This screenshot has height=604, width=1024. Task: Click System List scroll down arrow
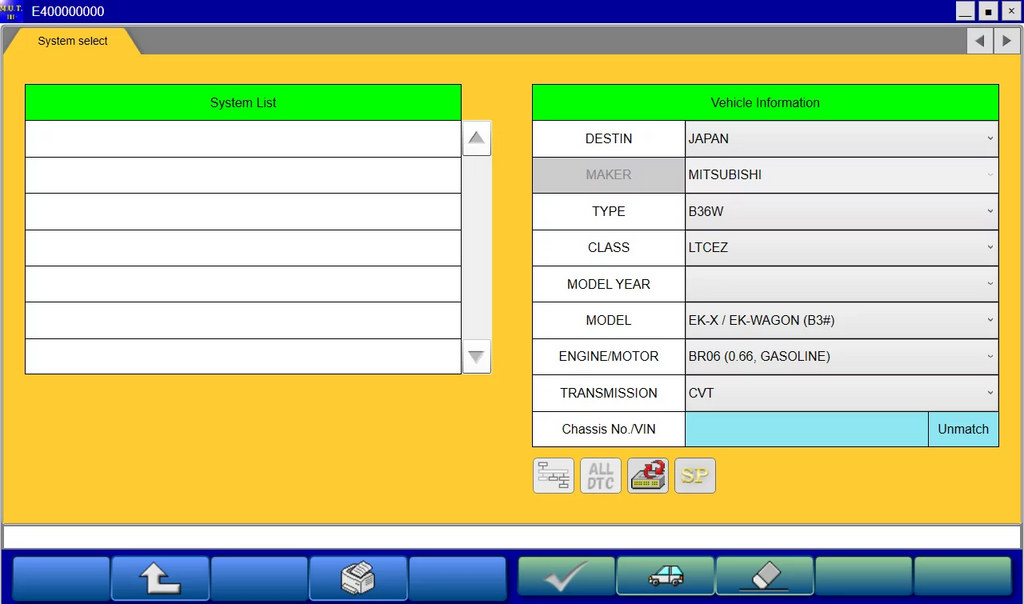point(477,355)
